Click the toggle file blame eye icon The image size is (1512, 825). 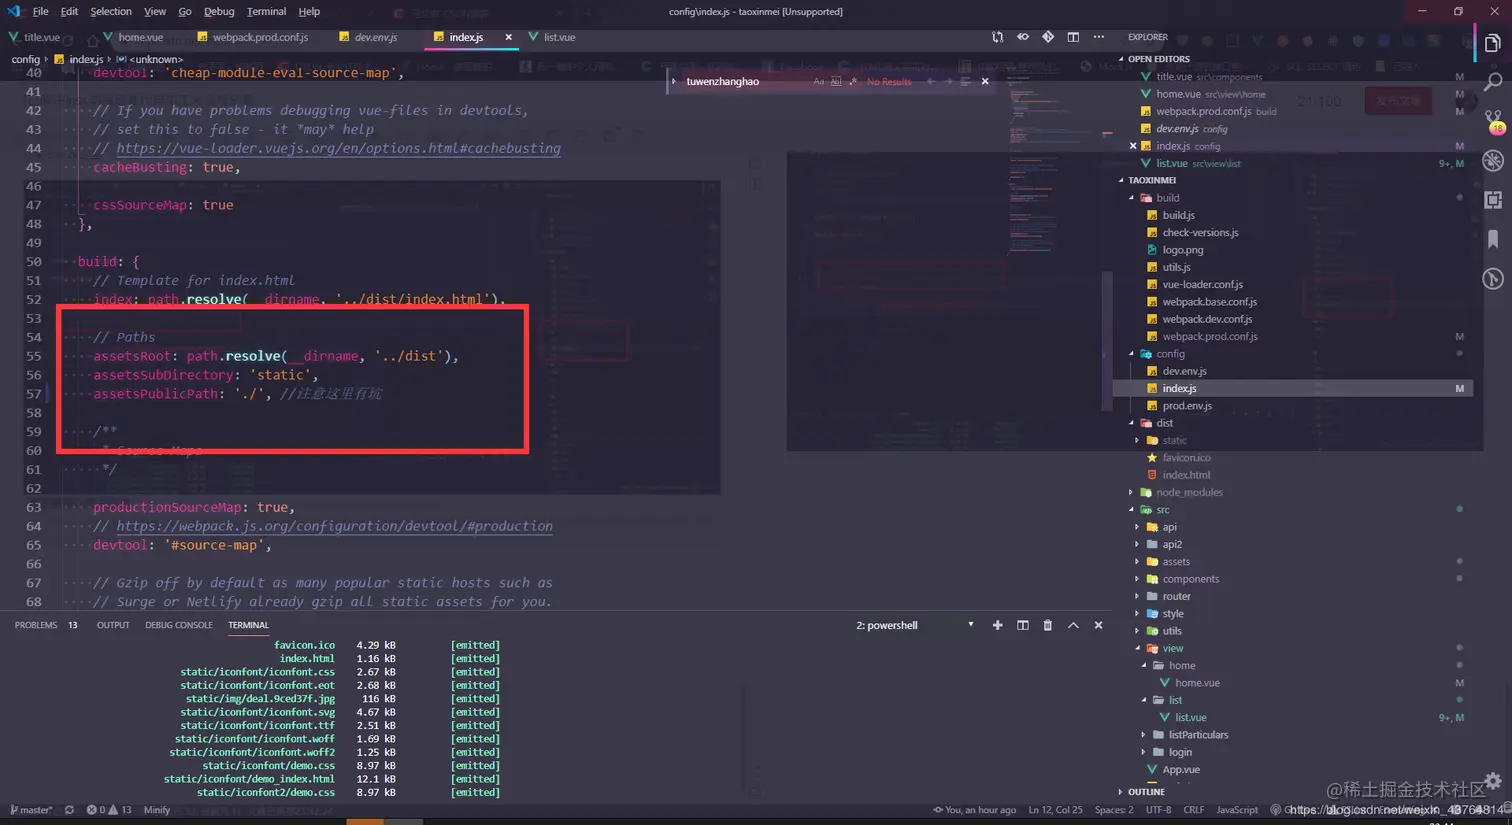pyautogui.click(x=1022, y=37)
